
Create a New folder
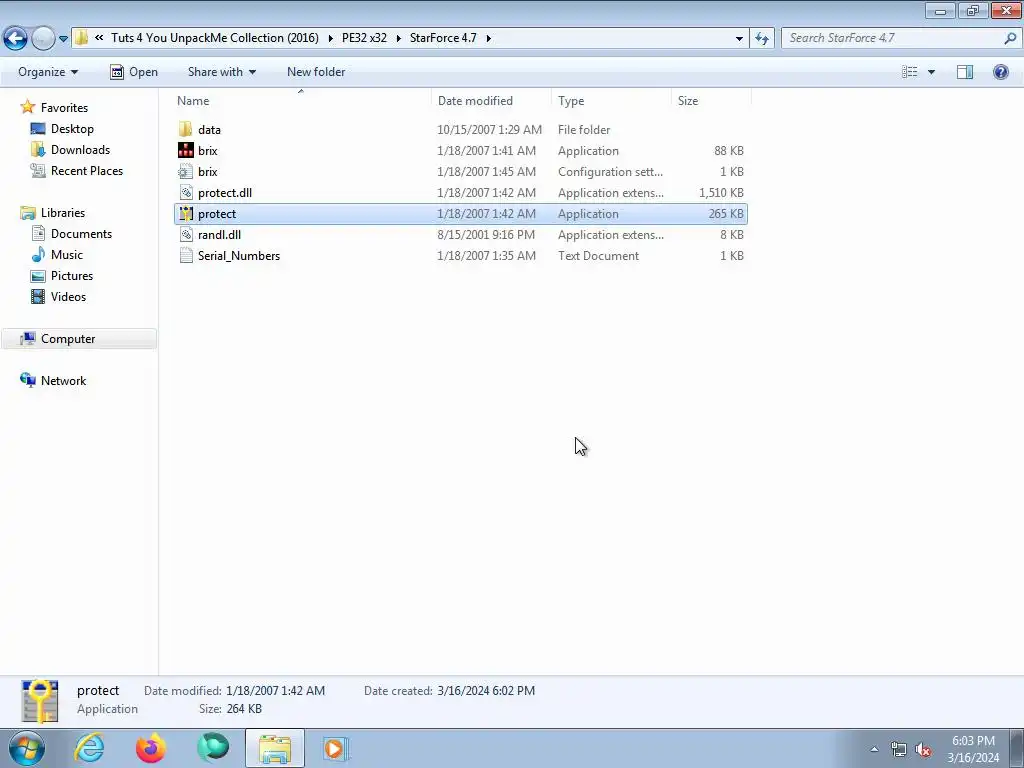point(316,72)
